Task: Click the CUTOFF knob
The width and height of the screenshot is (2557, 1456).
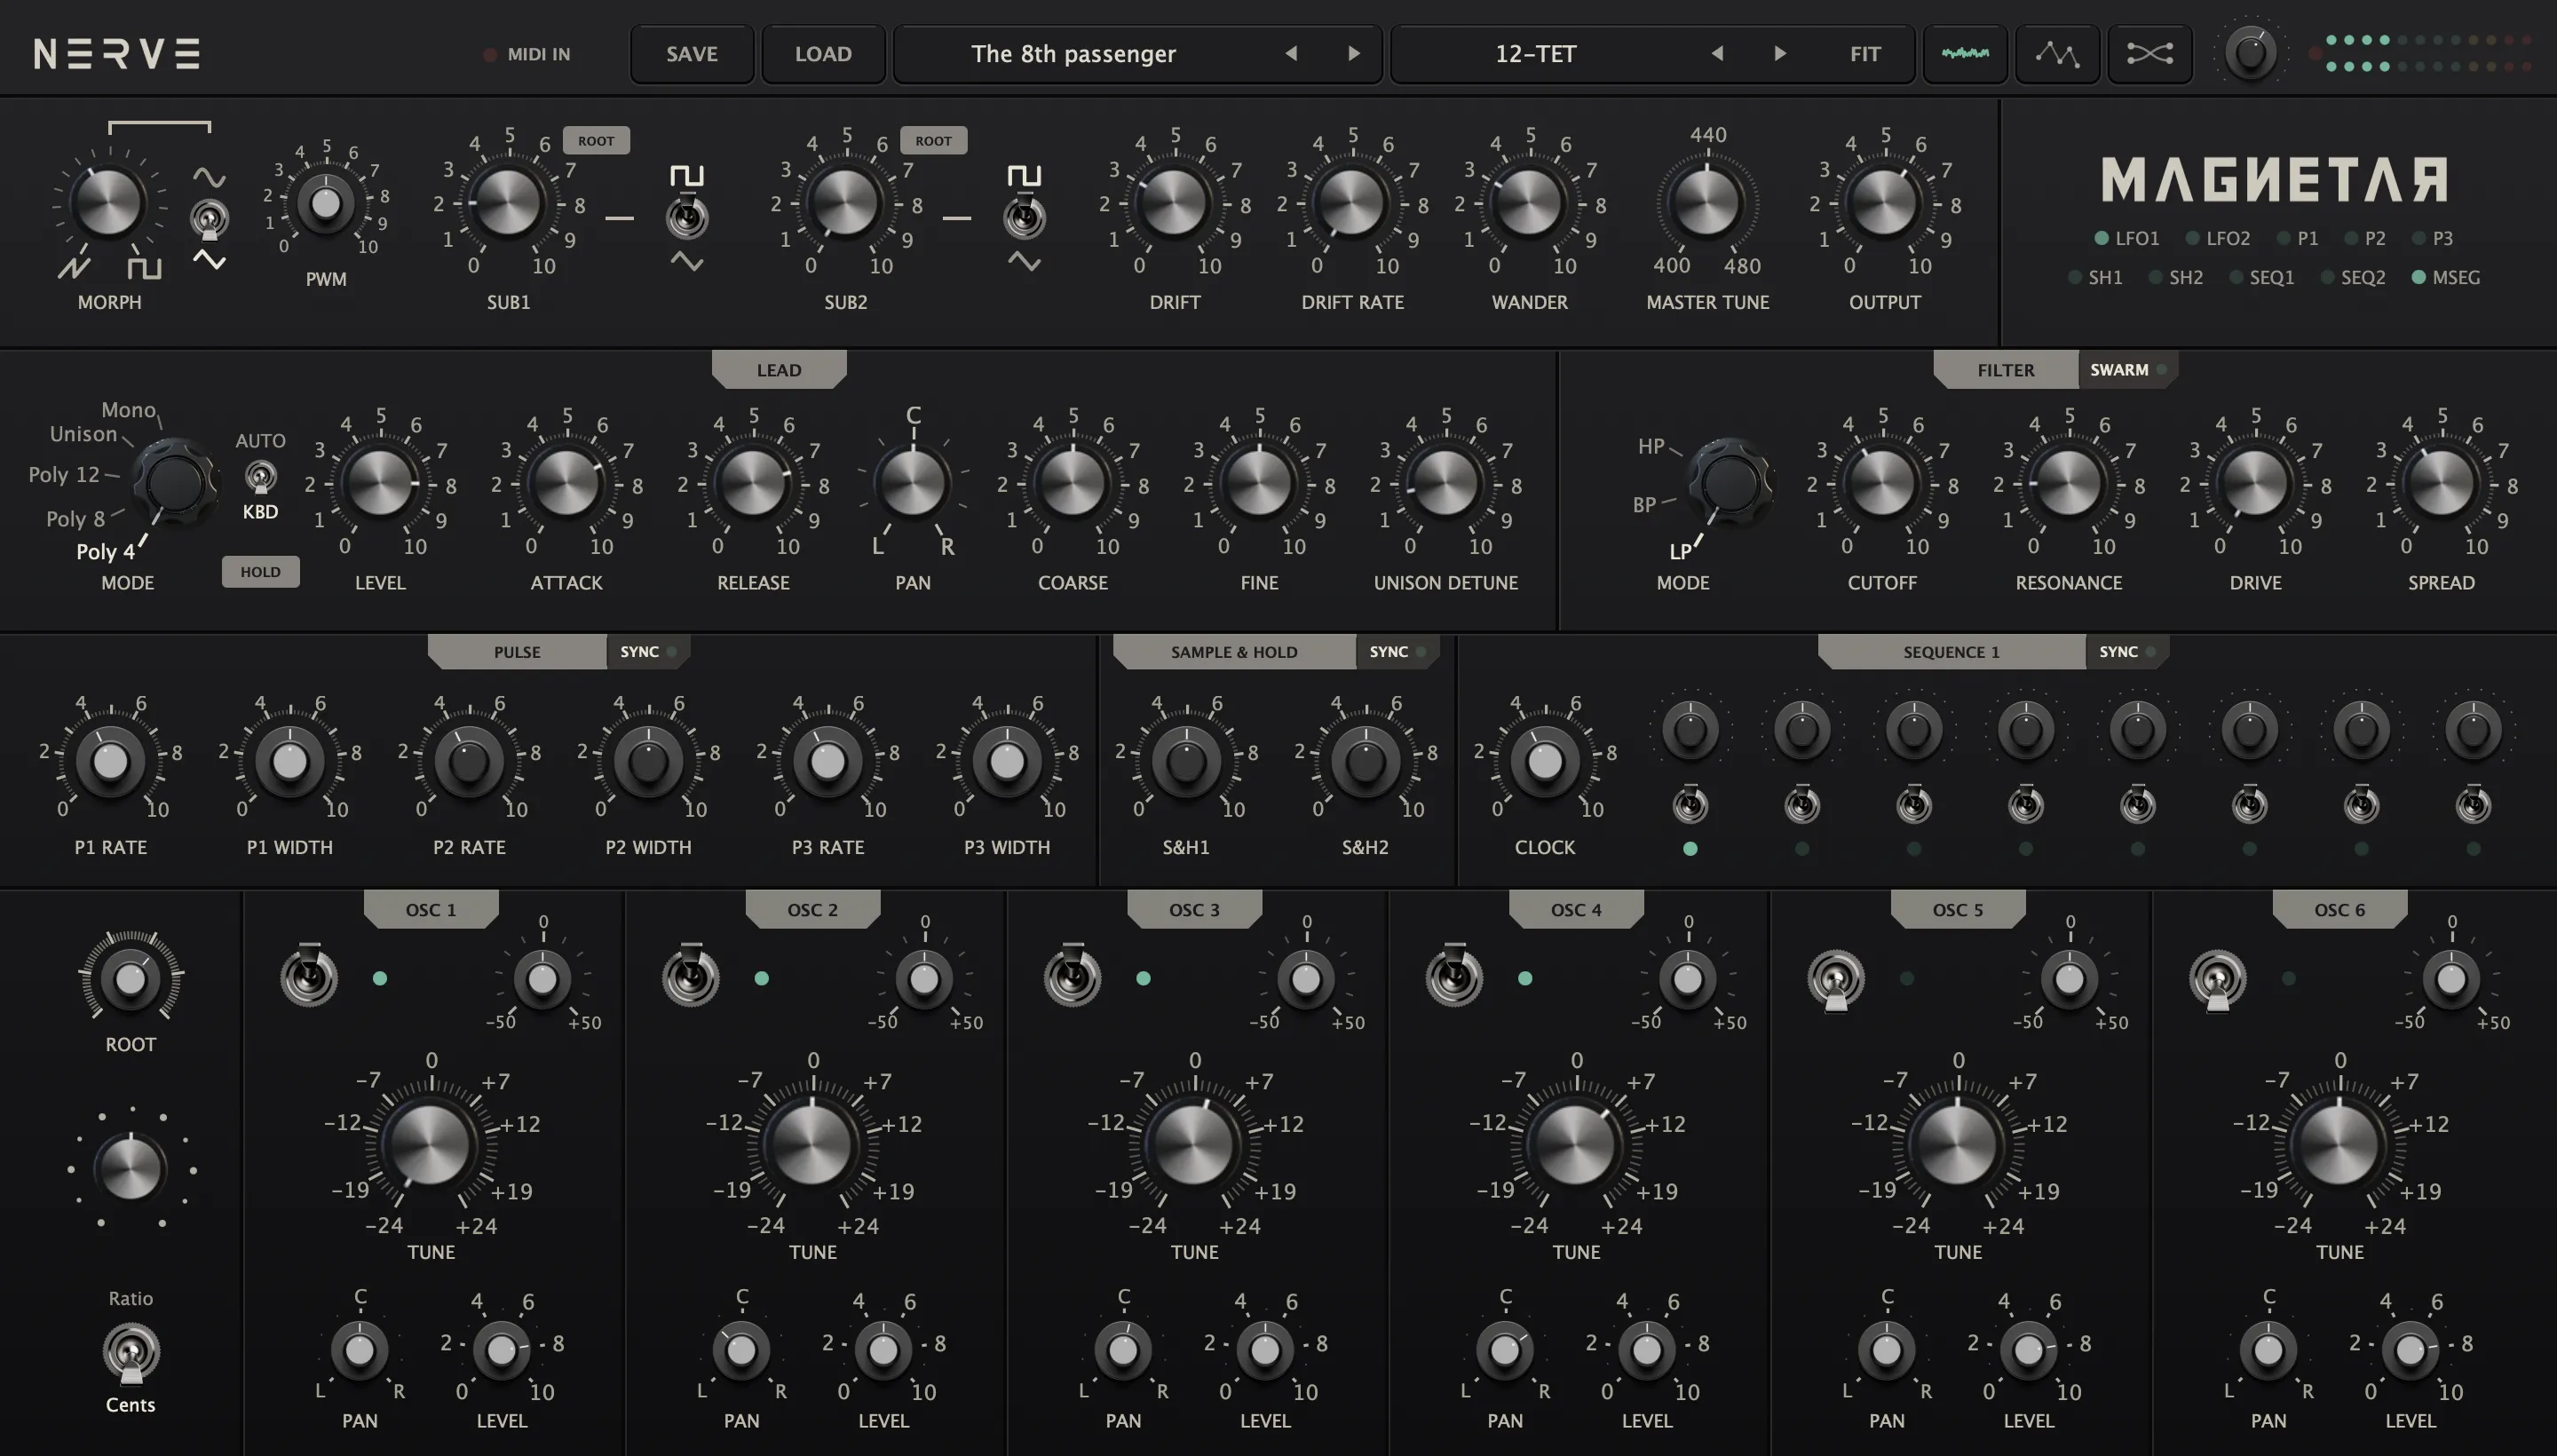Action: click(1881, 483)
